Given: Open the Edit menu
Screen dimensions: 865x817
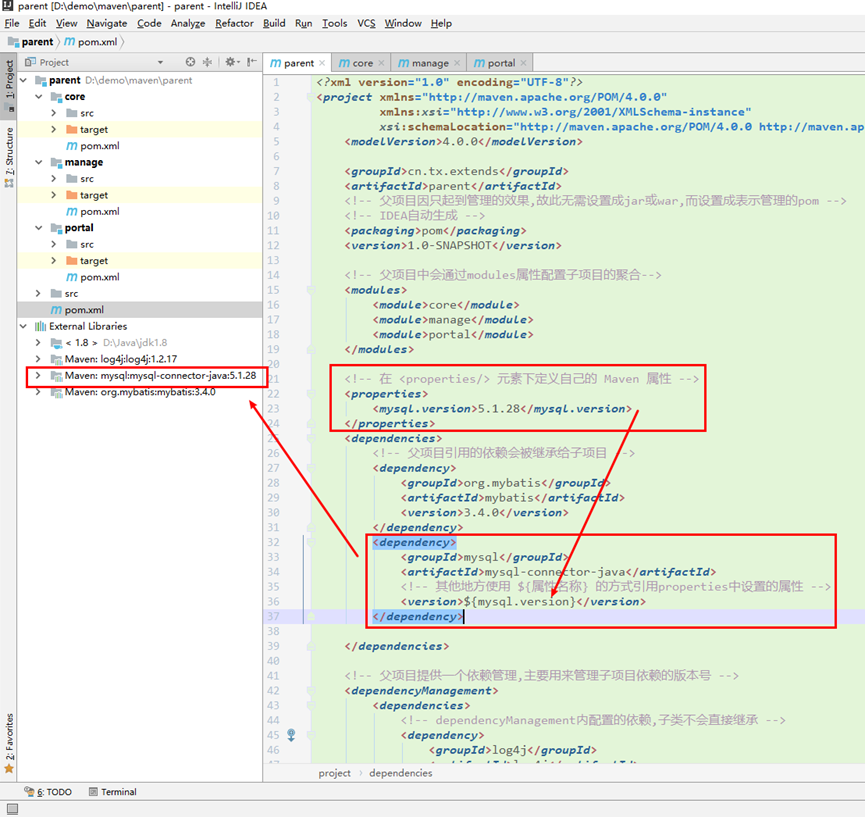Looking at the screenshot, I should tap(38, 23).
